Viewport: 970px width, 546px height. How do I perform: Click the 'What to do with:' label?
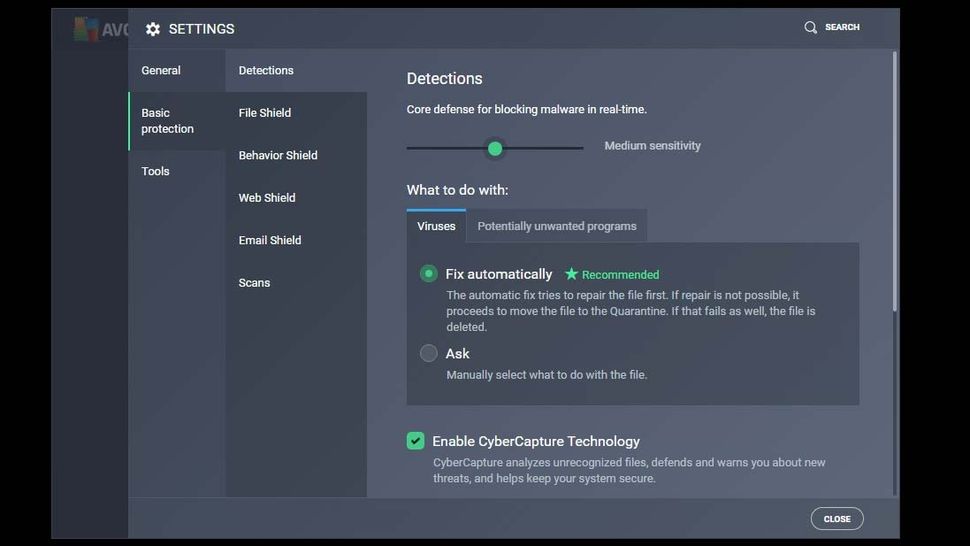click(457, 190)
